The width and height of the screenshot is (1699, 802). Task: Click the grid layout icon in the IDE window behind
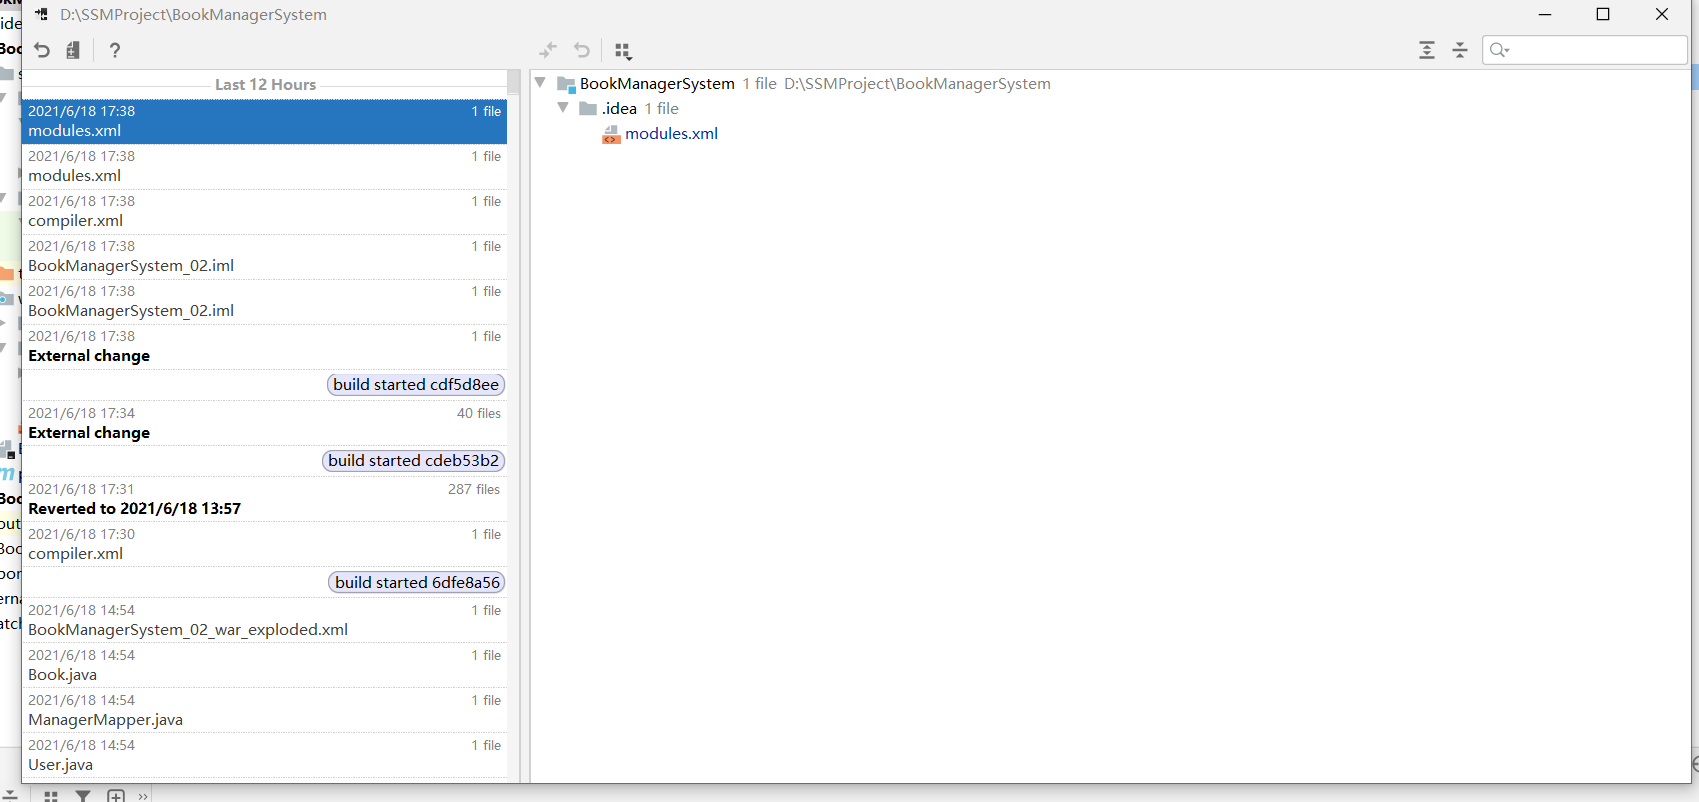(x=51, y=796)
